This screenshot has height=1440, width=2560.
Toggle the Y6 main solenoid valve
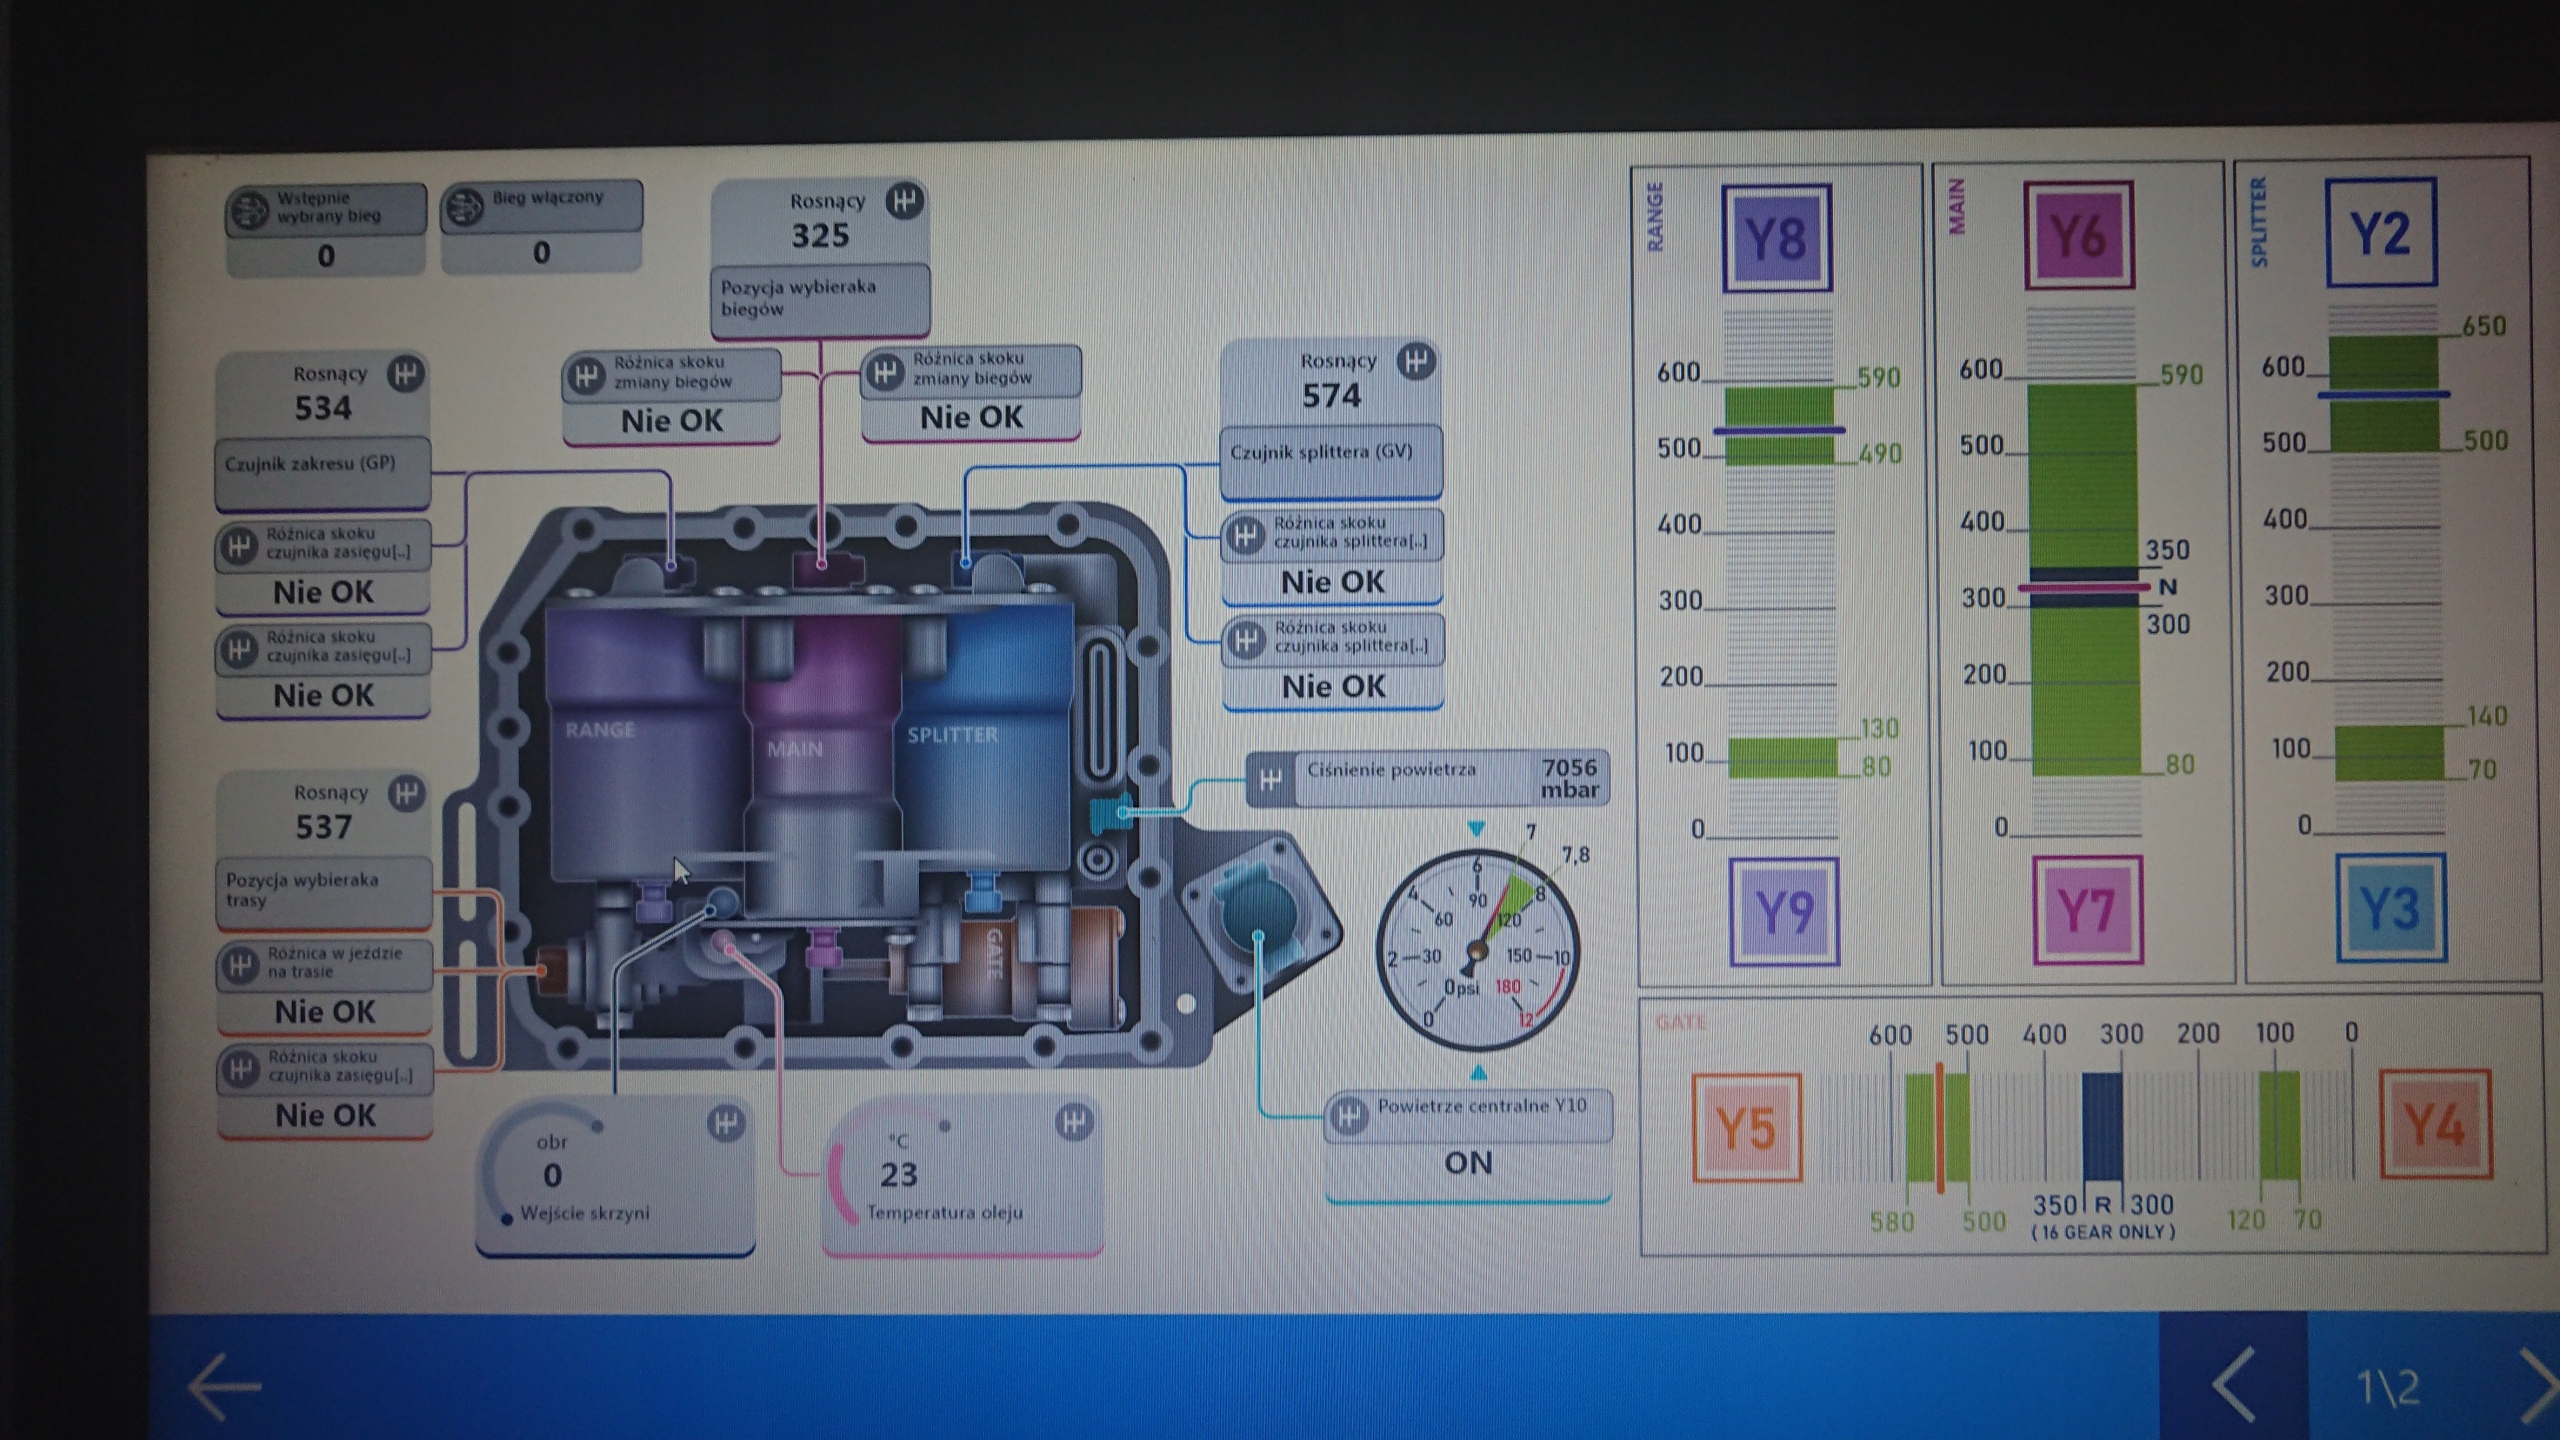point(2079,236)
